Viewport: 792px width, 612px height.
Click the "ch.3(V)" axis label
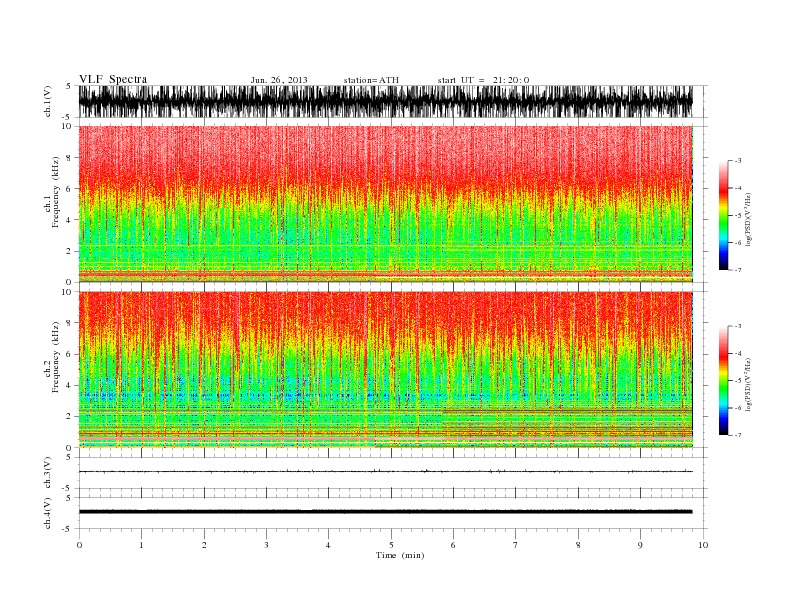pos(48,473)
